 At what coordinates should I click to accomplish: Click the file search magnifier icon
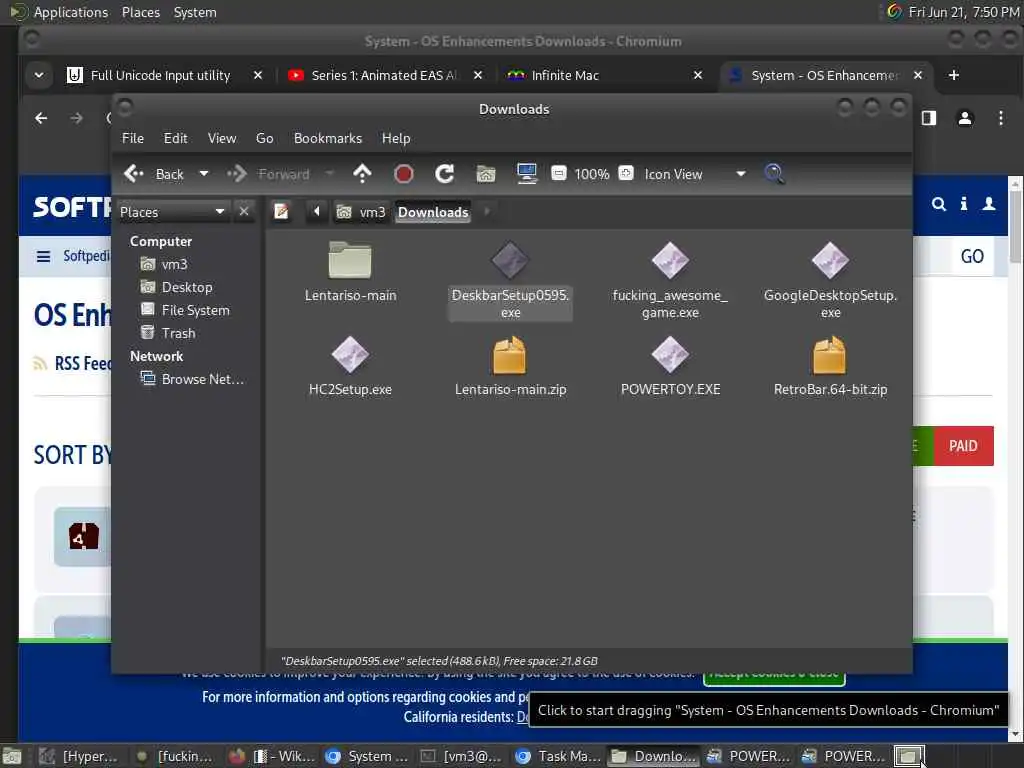point(774,174)
